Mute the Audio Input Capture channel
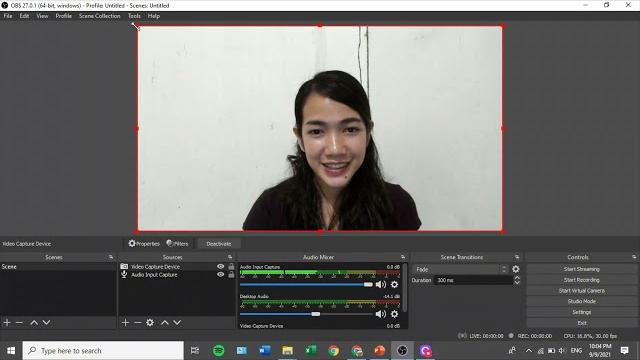Viewport: 640px width, 360px height. [x=380, y=284]
